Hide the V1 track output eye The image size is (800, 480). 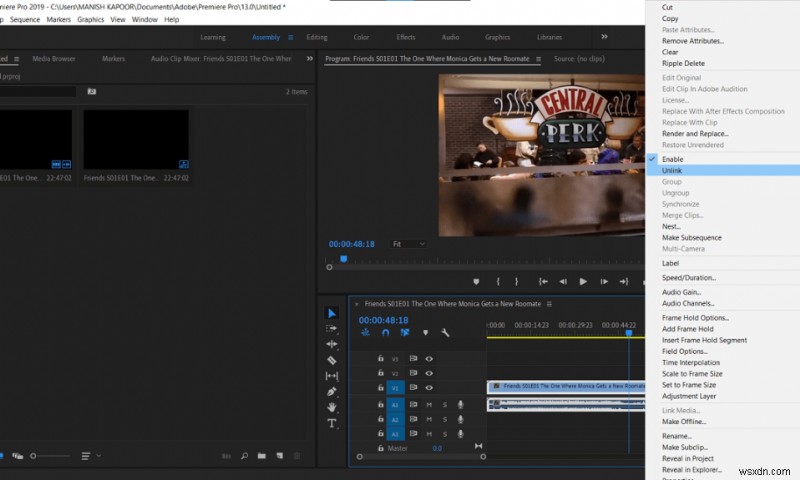[x=429, y=388]
